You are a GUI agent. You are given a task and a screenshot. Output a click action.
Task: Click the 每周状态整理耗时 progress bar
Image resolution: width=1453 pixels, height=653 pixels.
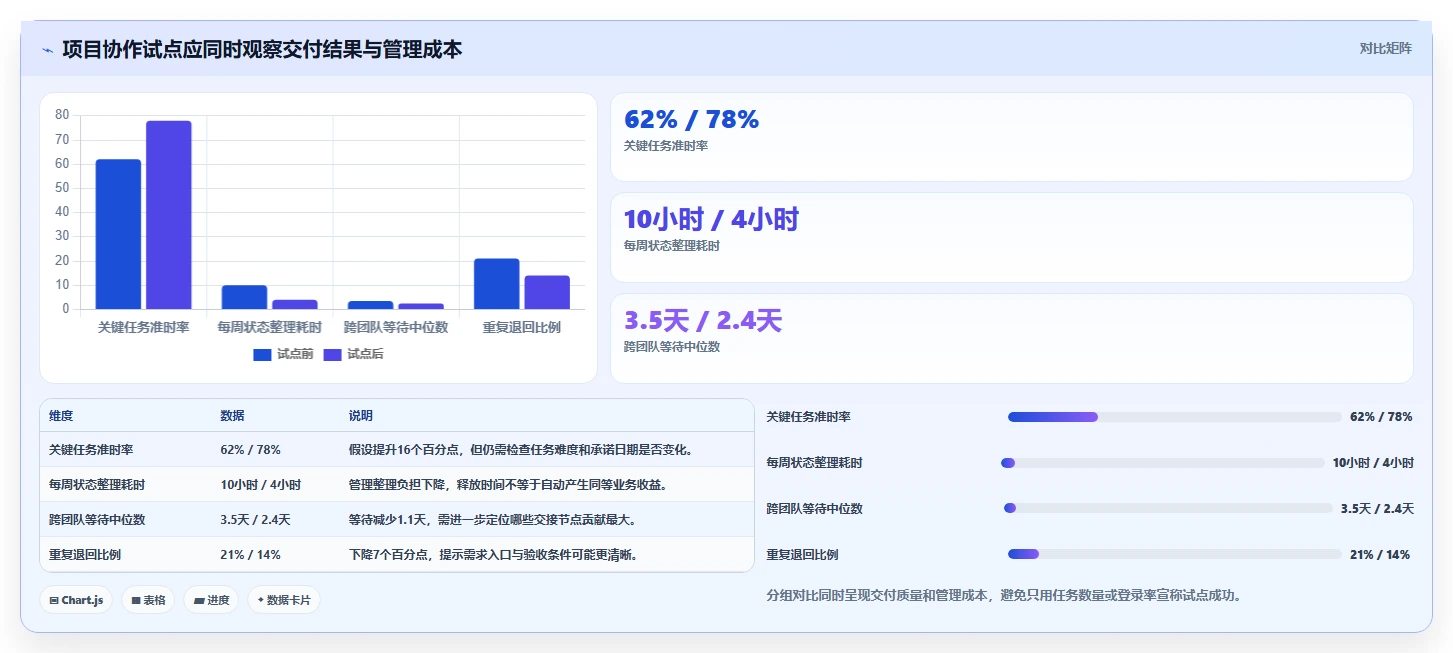1162,463
